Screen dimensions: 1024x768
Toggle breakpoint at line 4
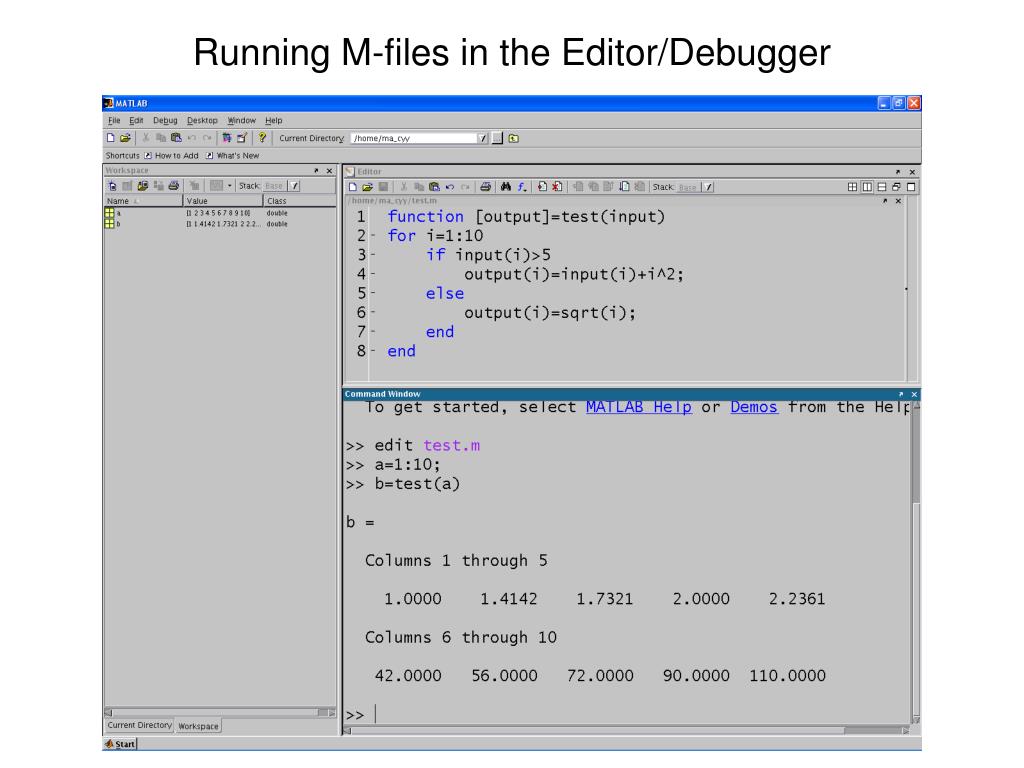click(x=373, y=274)
